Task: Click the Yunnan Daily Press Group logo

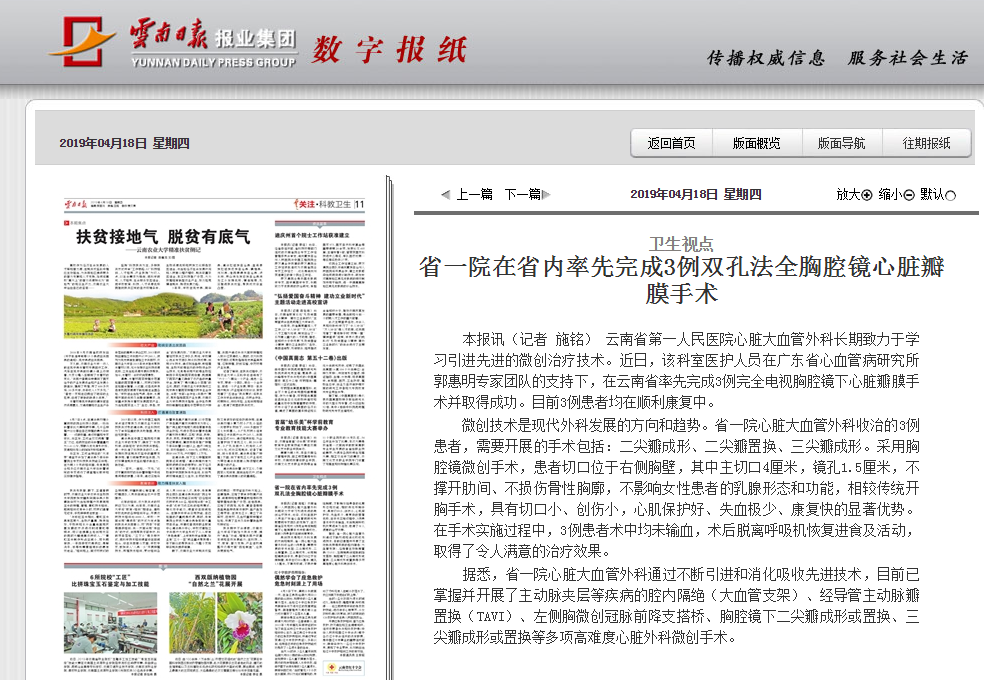Action: click(173, 42)
